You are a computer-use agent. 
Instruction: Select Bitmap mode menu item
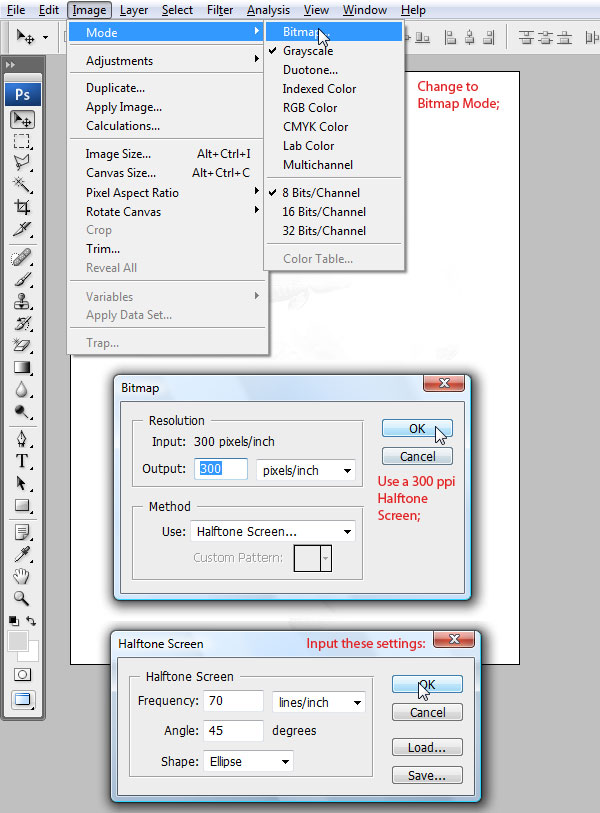(x=334, y=32)
